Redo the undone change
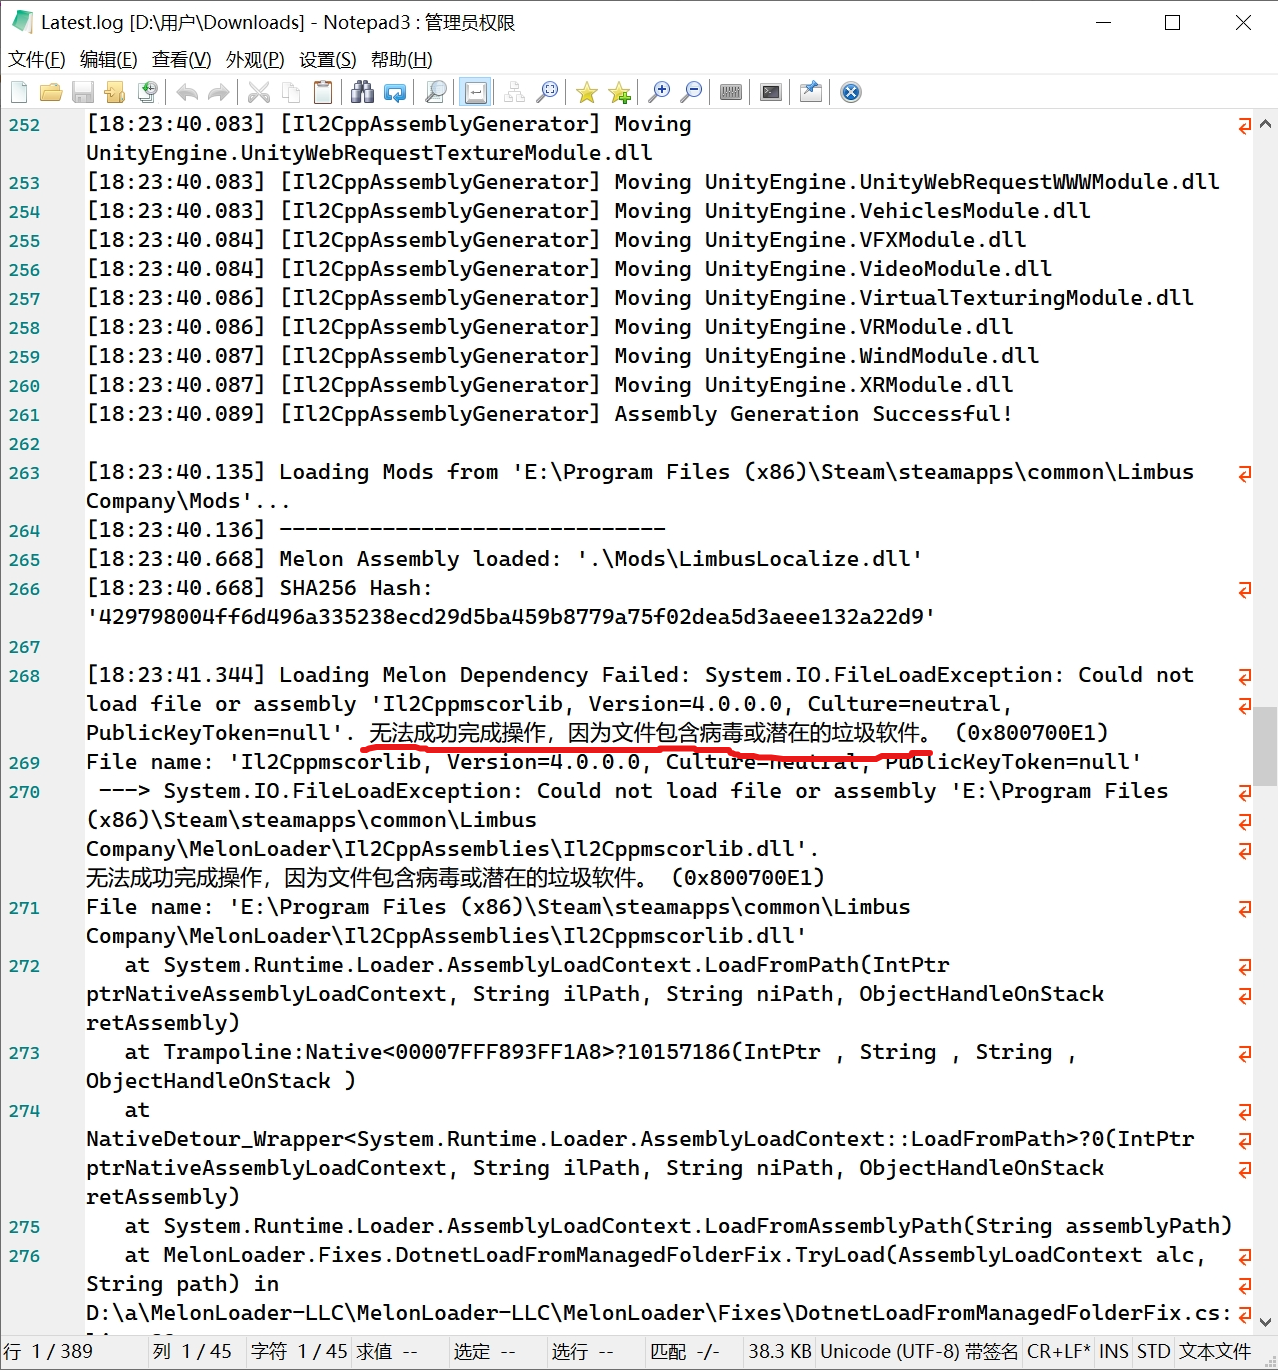 (x=219, y=92)
